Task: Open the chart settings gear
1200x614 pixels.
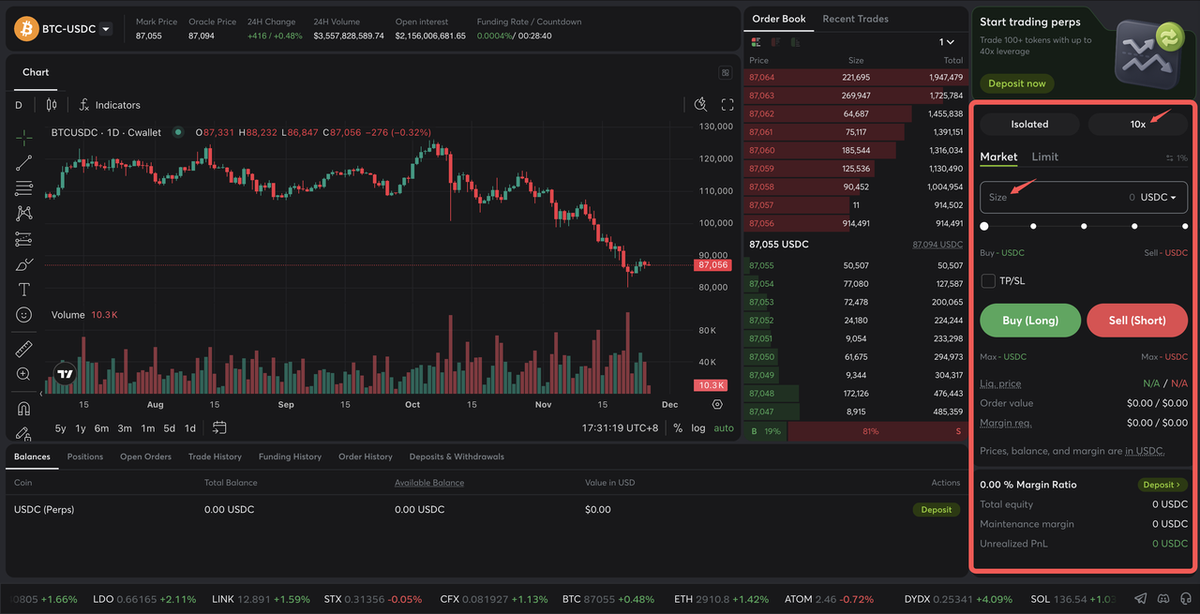Action: (x=717, y=404)
